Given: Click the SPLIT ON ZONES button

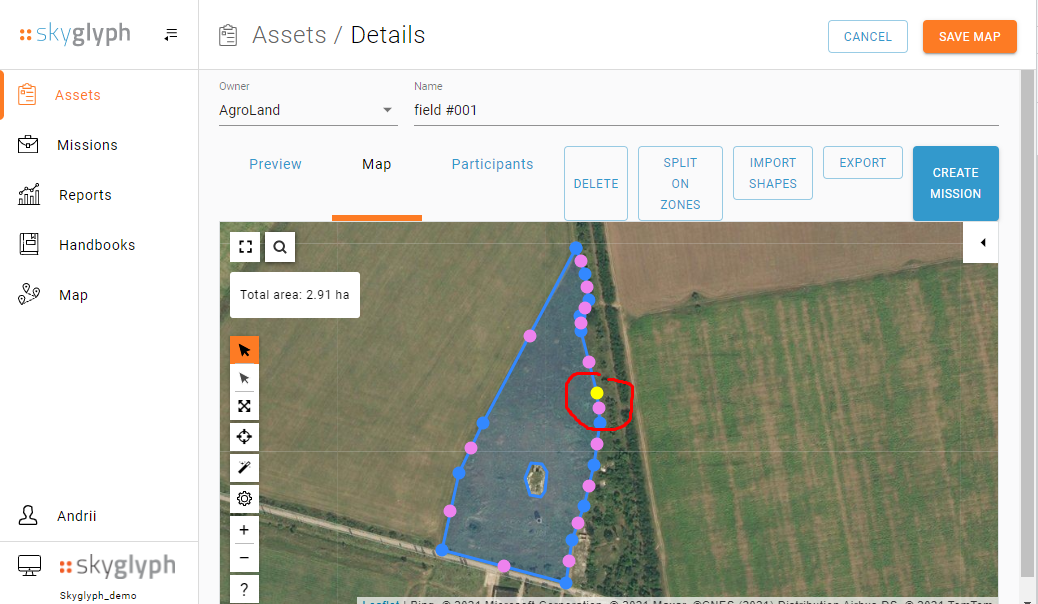Looking at the screenshot, I should (680, 183).
